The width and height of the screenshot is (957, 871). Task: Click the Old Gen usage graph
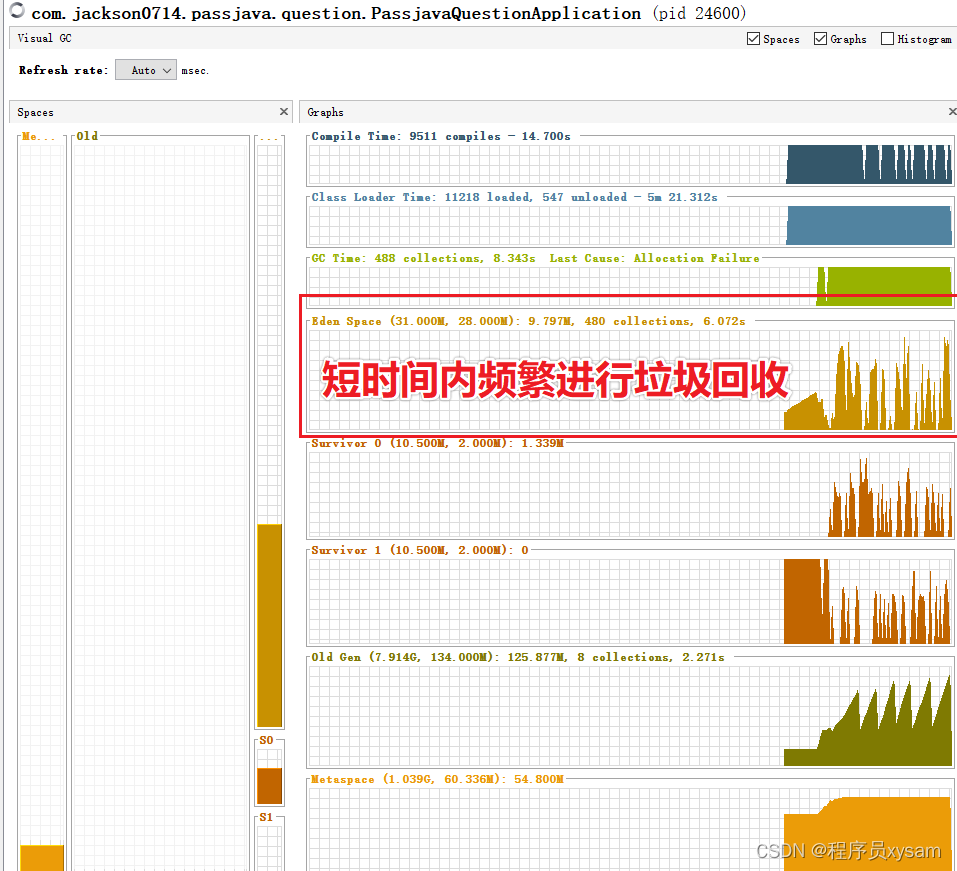click(x=630, y=716)
